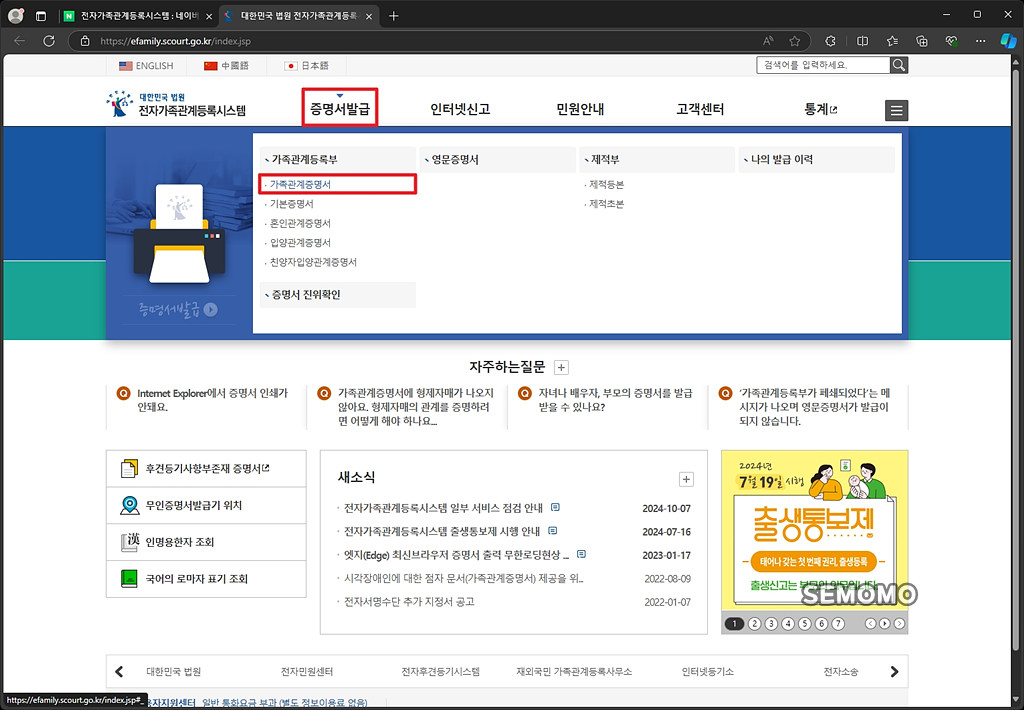Click the home logo 전자가족관계등록시스템

[x=176, y=105]
